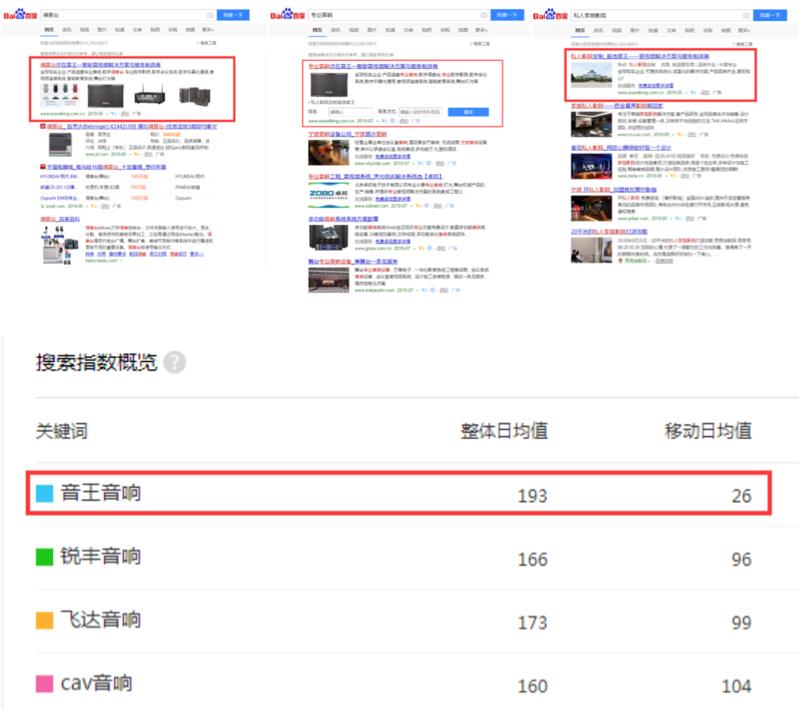Screen dimensions: 799x710
Task: Click the 整体日均值 column header
Action: (504, 431)
